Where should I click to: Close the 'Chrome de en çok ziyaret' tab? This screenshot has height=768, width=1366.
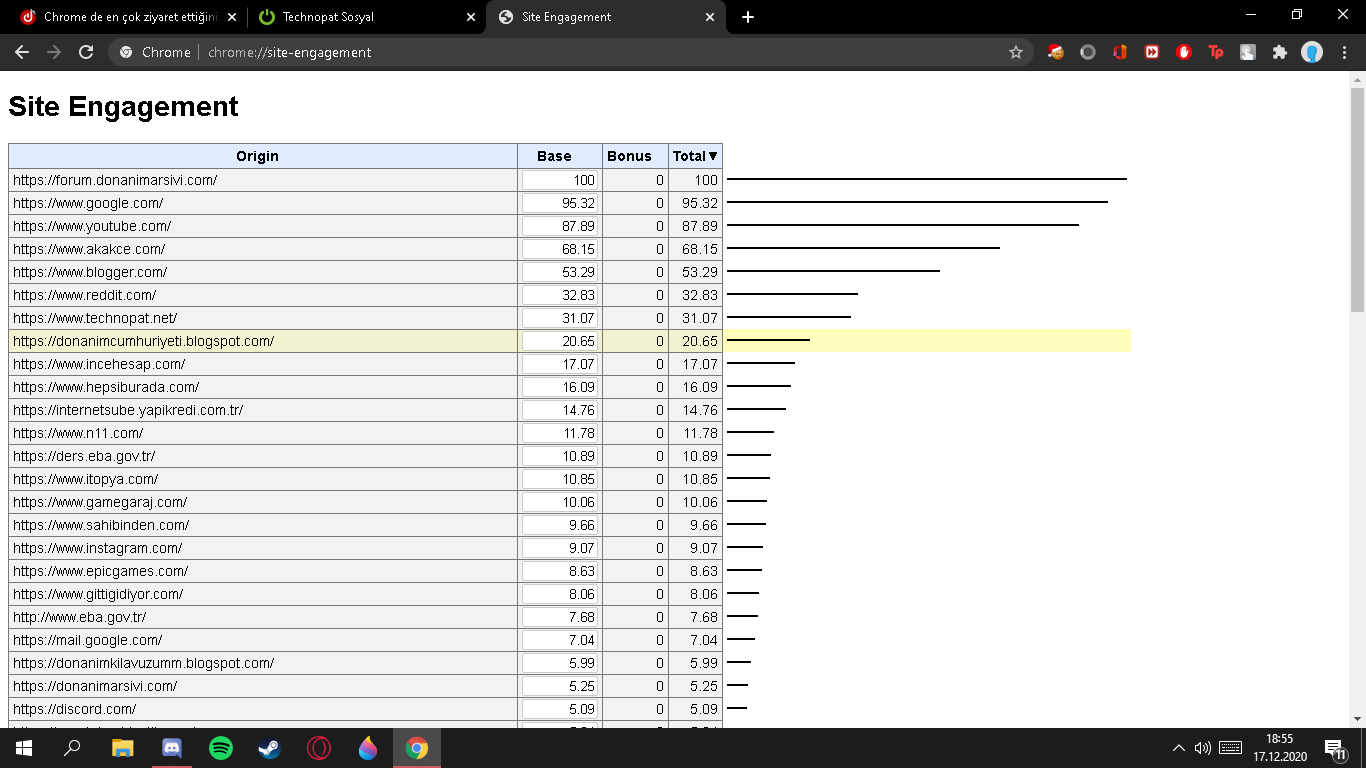tap(232, 17)
